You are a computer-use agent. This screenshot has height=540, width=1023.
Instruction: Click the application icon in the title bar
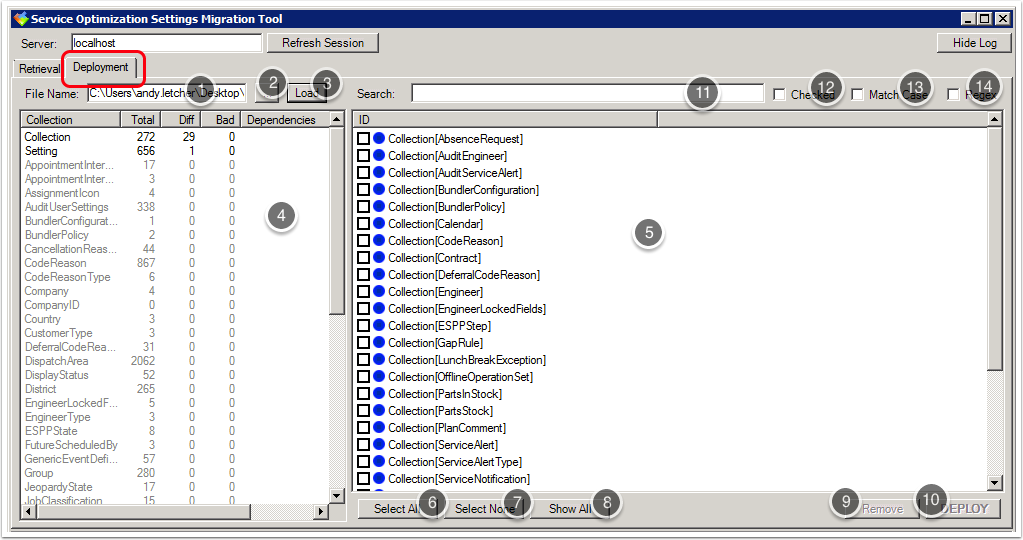19,19
